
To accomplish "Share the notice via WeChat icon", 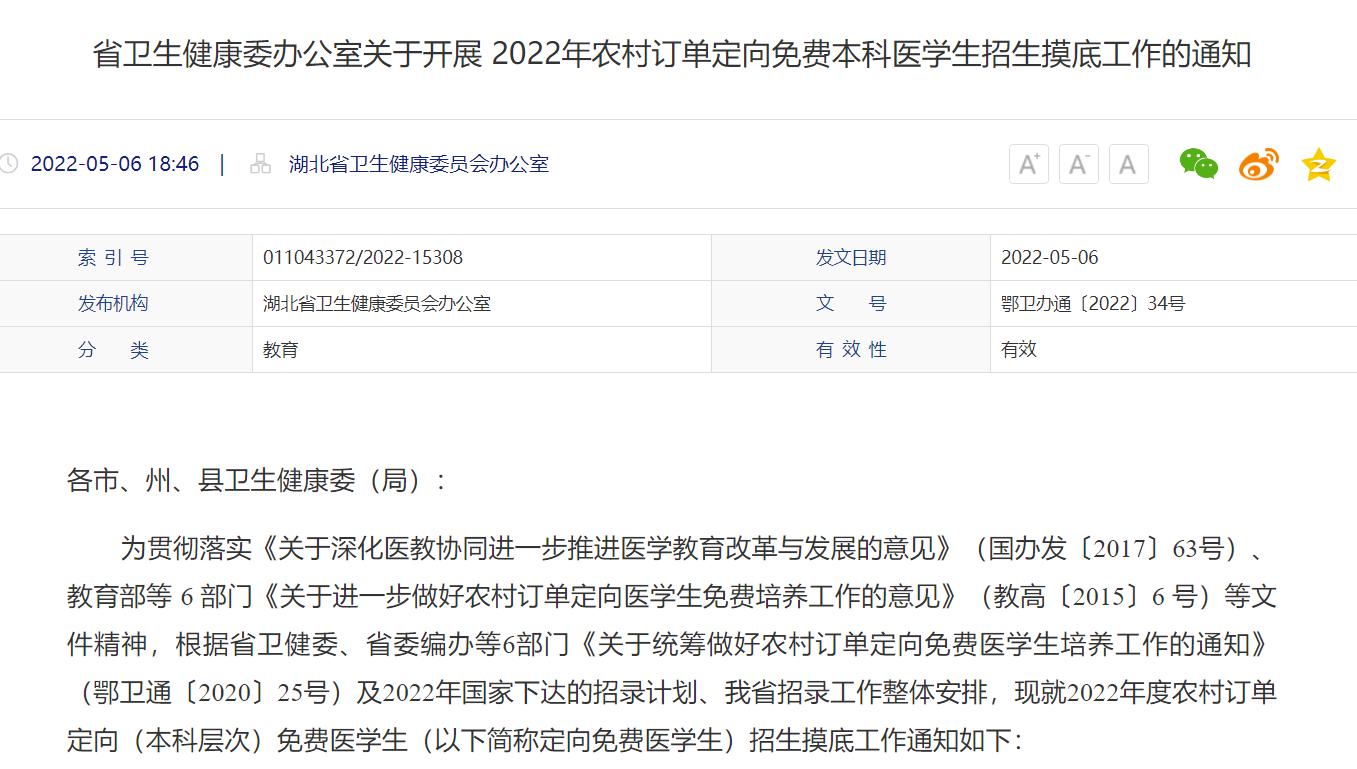I will 1198,164.
